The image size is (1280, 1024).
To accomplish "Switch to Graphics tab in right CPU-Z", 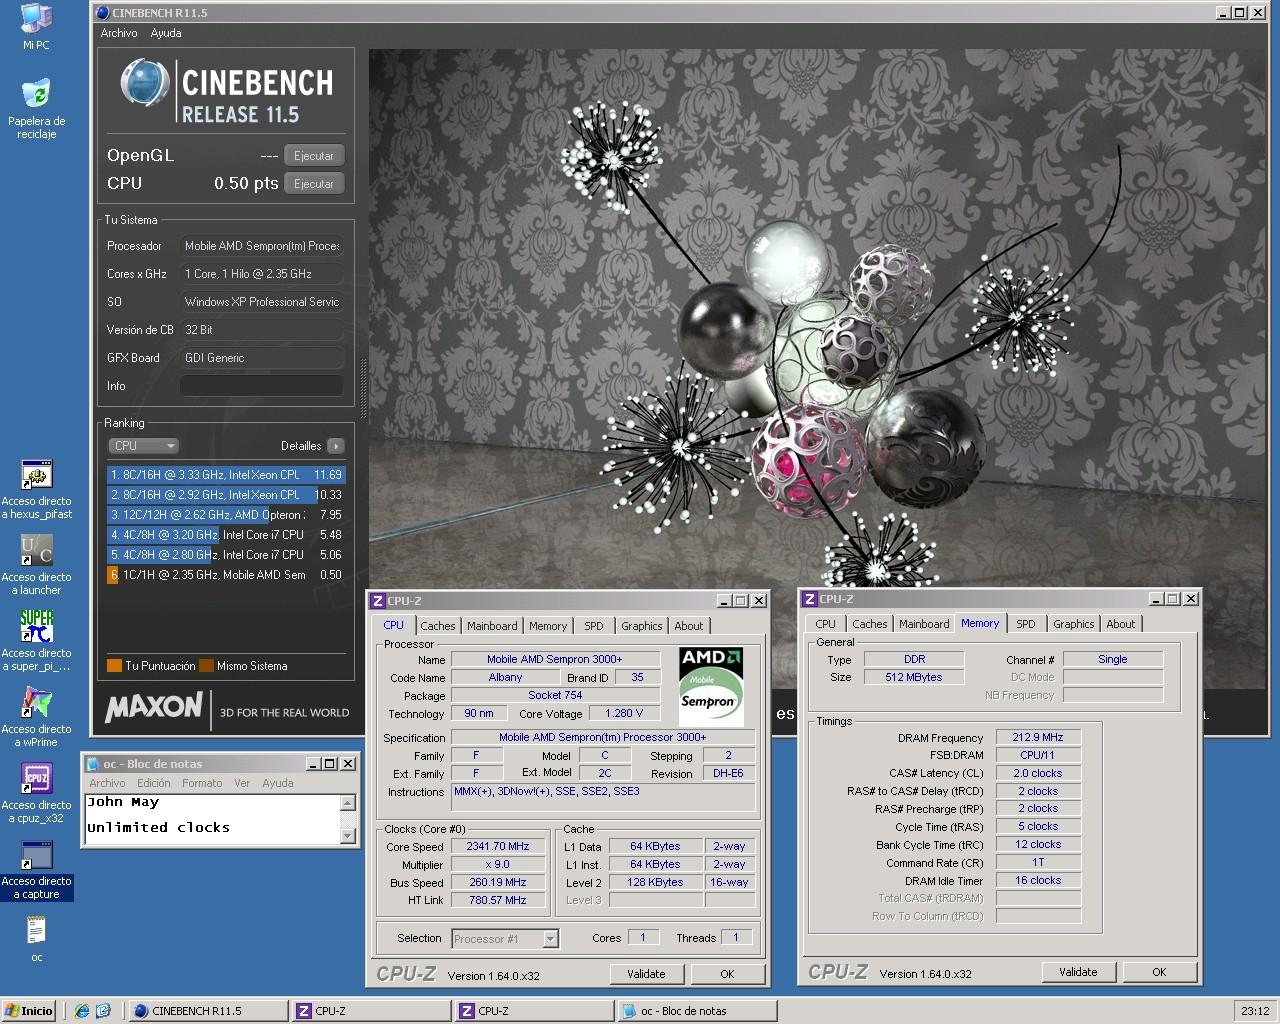I will pyautogui.click(x=1073, y=624).
